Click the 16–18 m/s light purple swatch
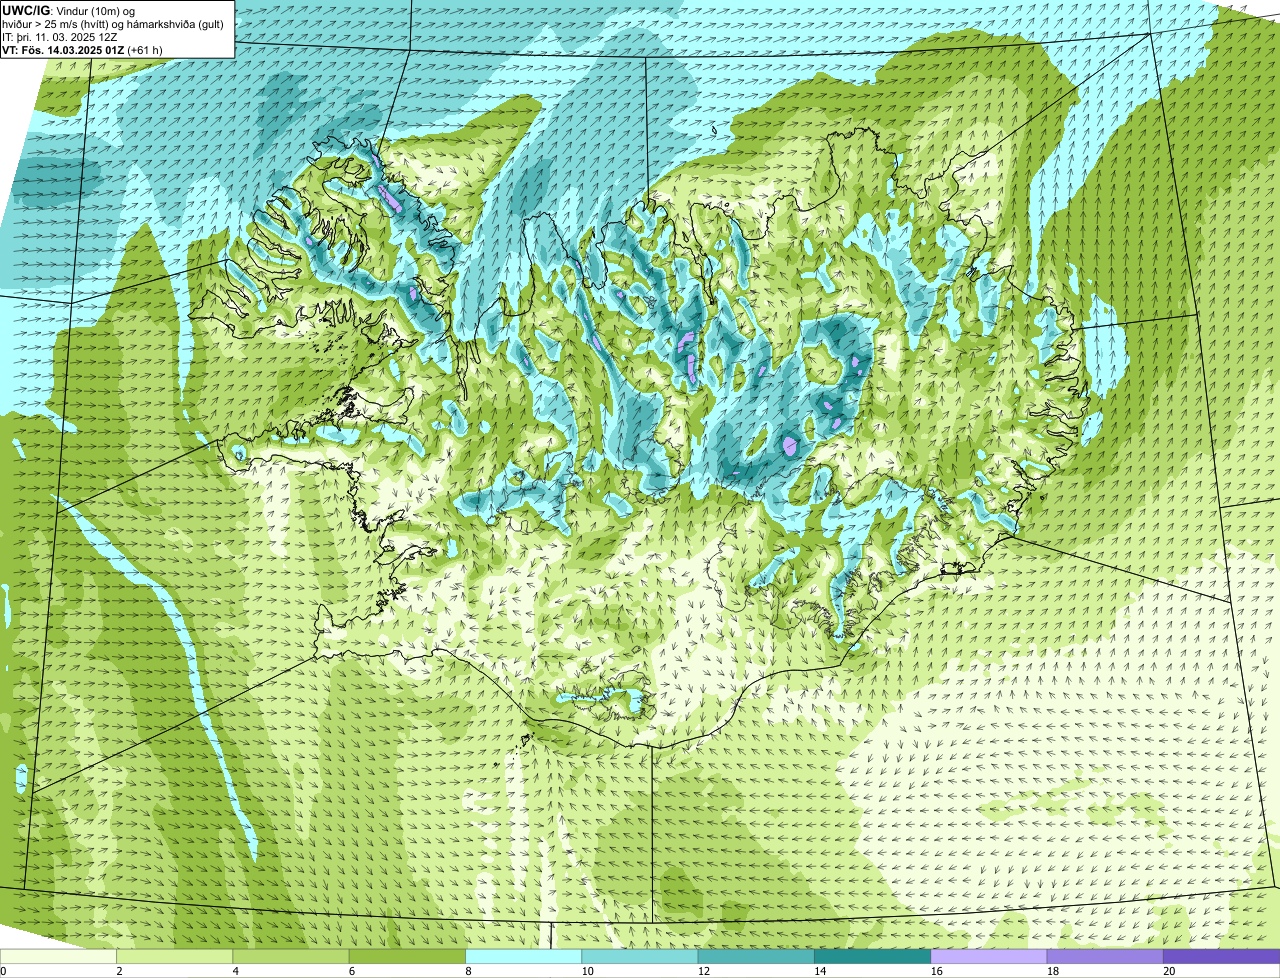 pyautogui.click(x=989, y=956)
